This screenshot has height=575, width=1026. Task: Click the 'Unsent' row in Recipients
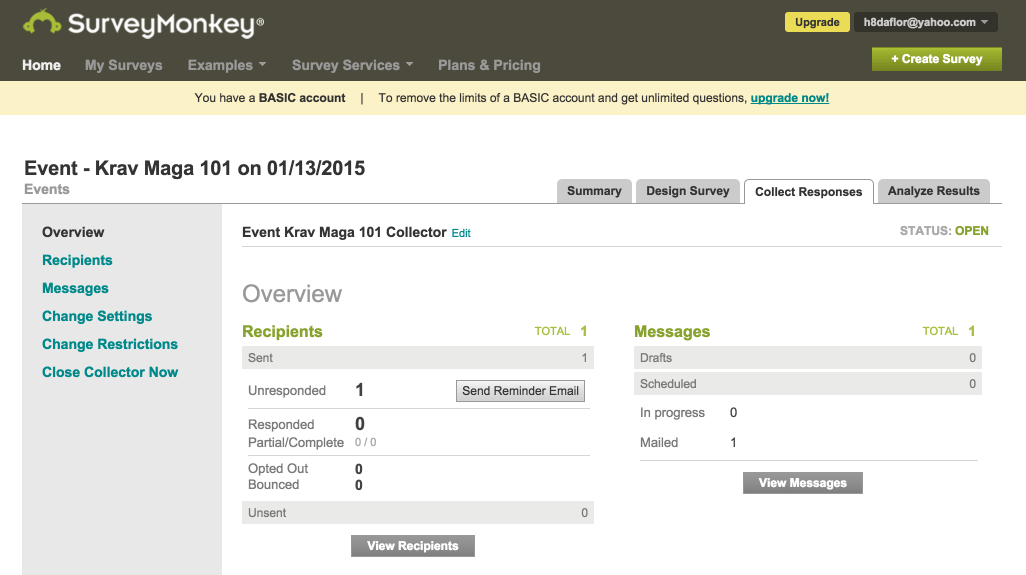point(417,513)
